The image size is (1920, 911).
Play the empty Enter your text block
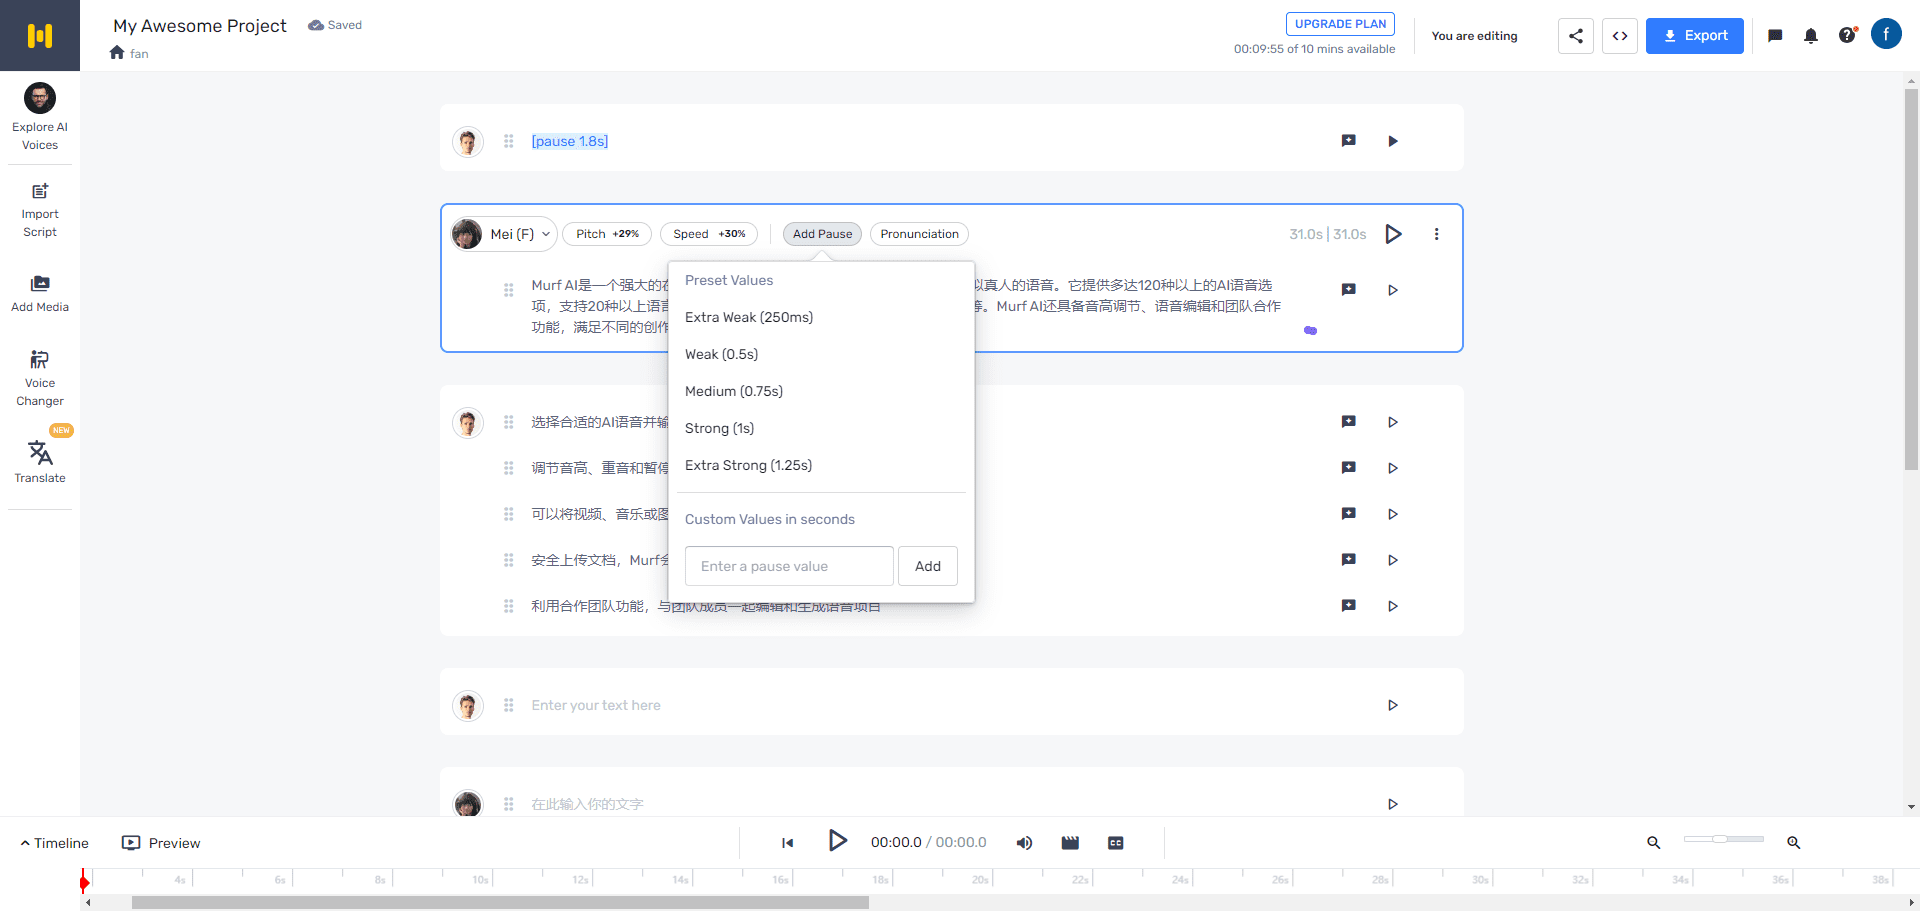[1393, 705]
